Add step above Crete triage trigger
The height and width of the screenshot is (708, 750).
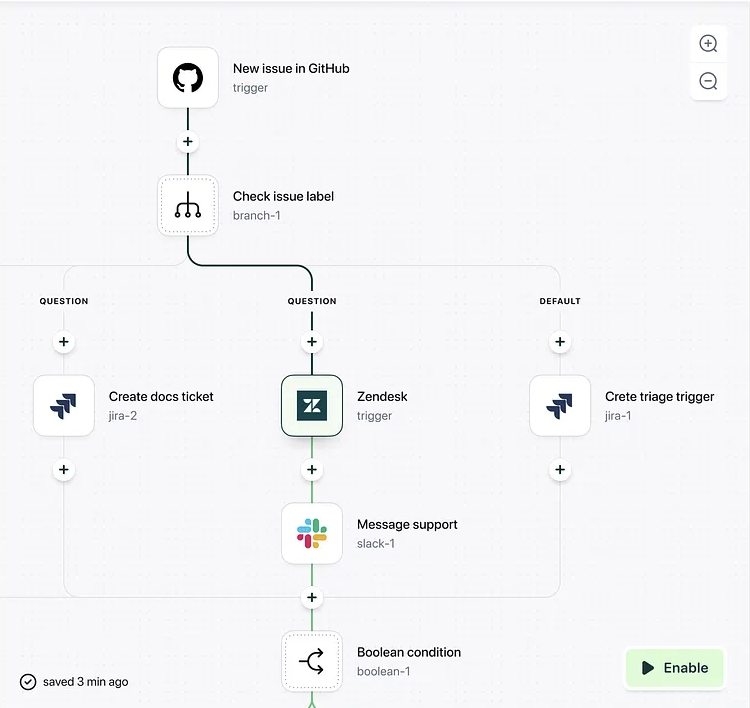(x=560, y=342)
